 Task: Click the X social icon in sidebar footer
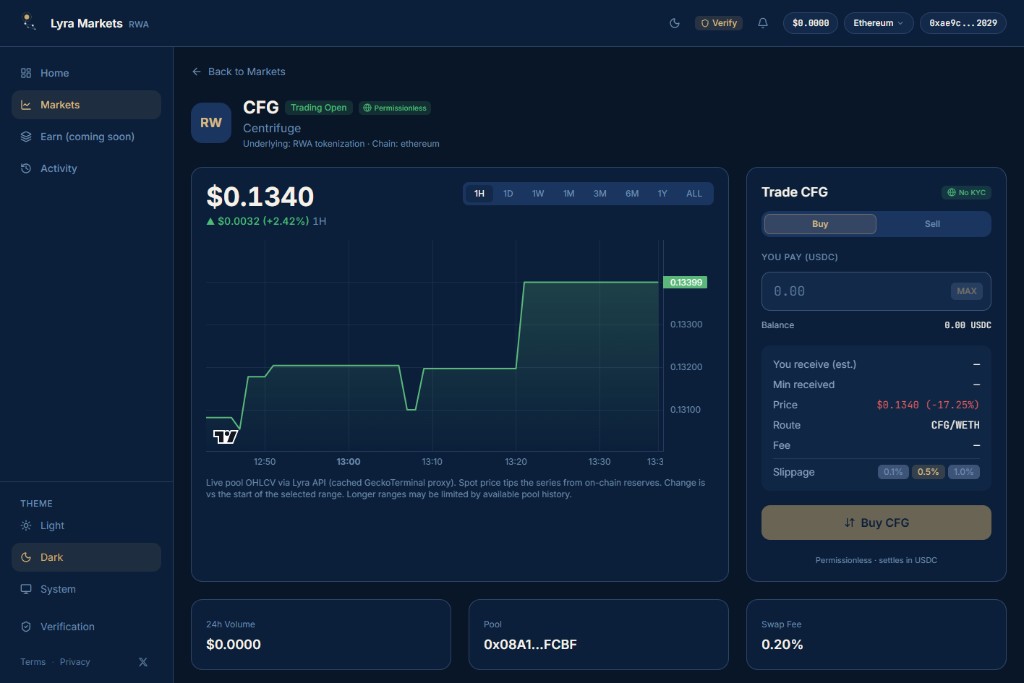pos(143,661)
